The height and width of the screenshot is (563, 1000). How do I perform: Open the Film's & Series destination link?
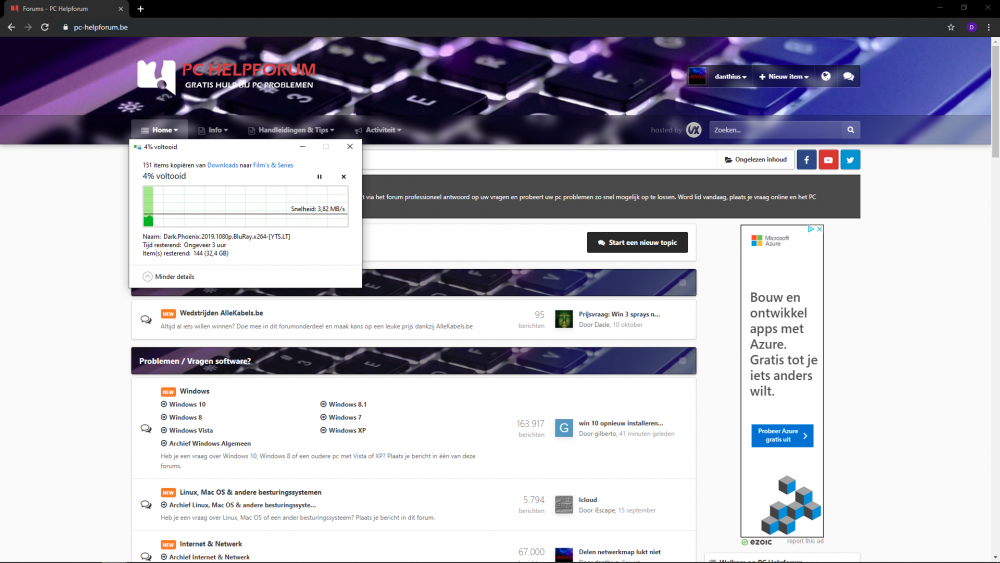pos(273,165)
